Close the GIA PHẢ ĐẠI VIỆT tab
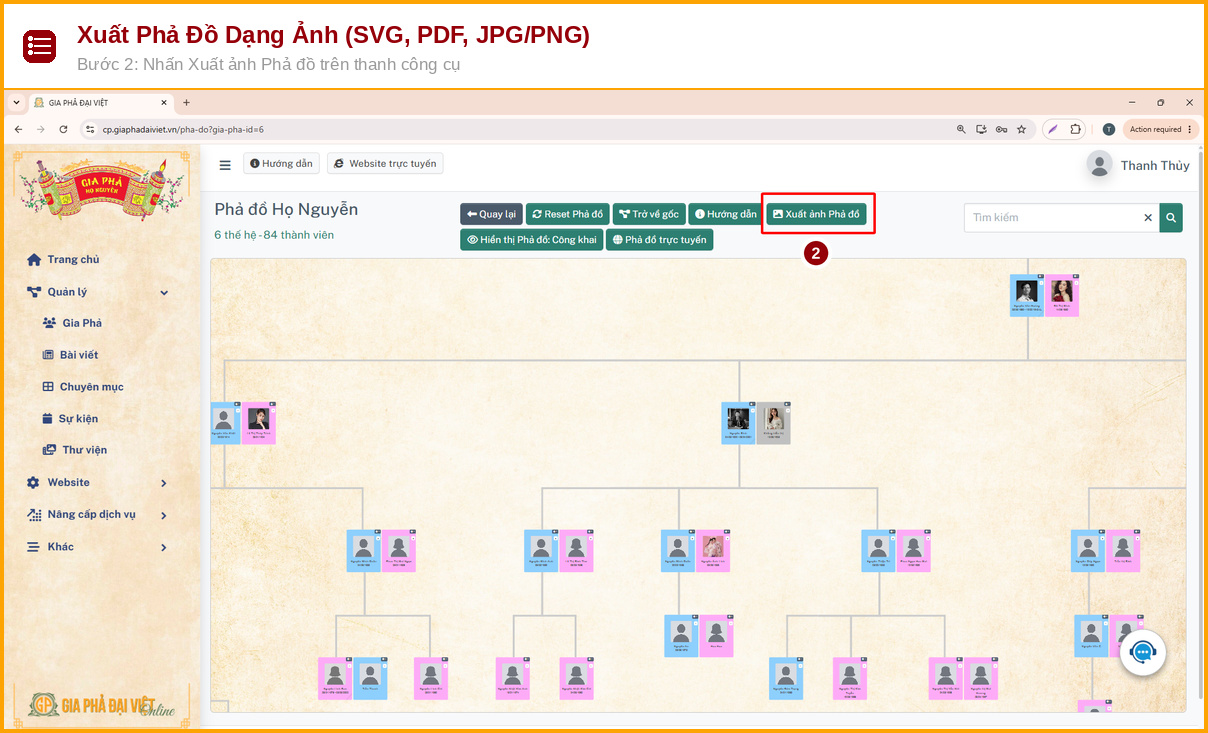The height and width of the screenshot is (733, 1208). (x=164, y=102)
